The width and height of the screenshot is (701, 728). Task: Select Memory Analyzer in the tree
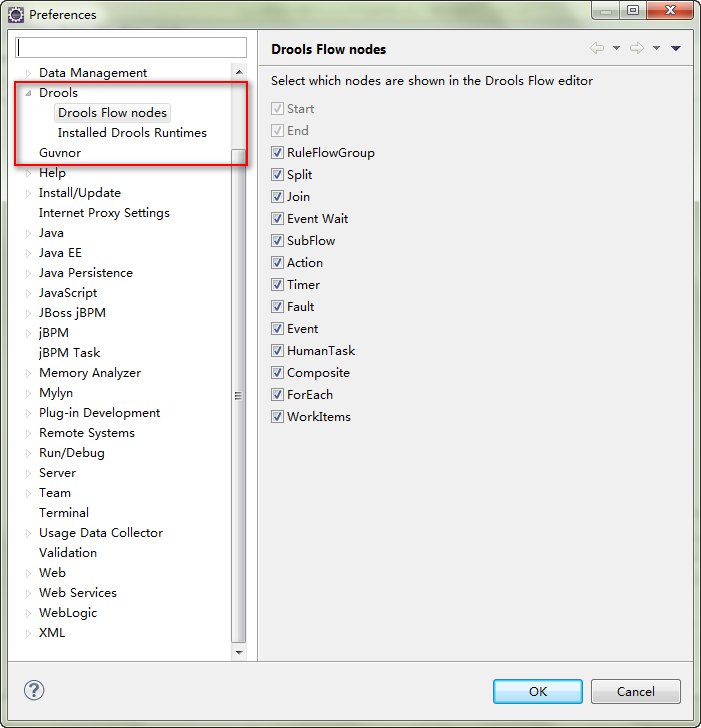(x=90, y=373)
